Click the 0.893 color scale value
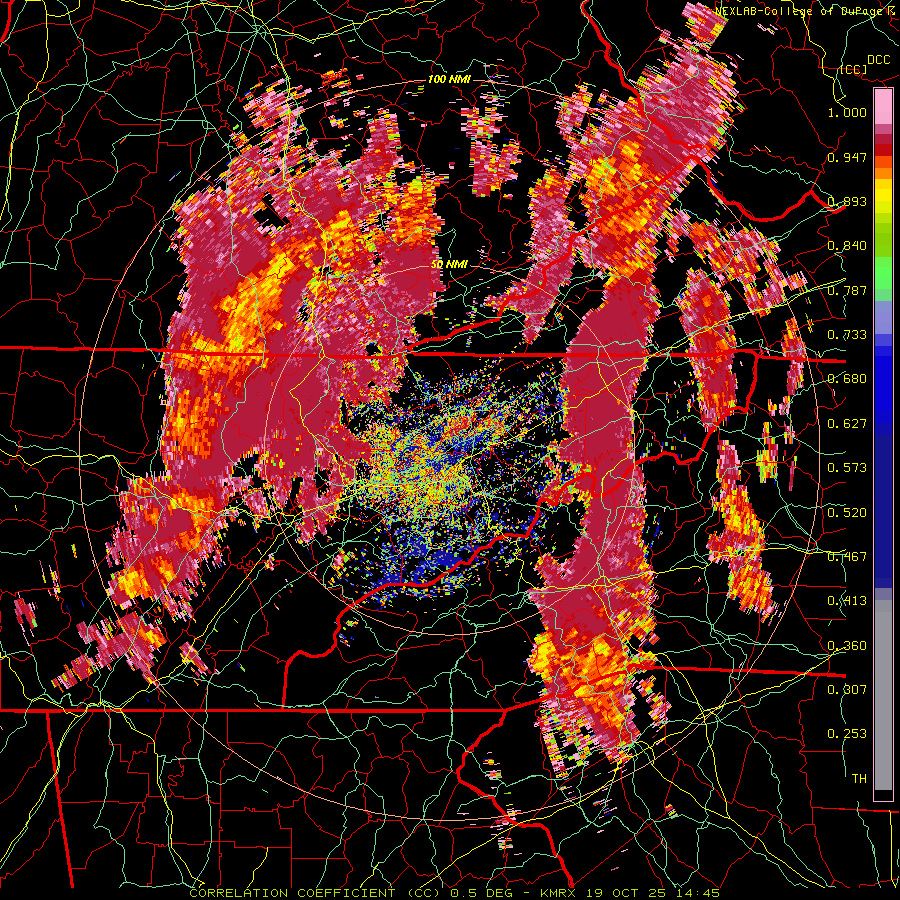This screenshot has height=900, width=900. (x=847, y=201)
